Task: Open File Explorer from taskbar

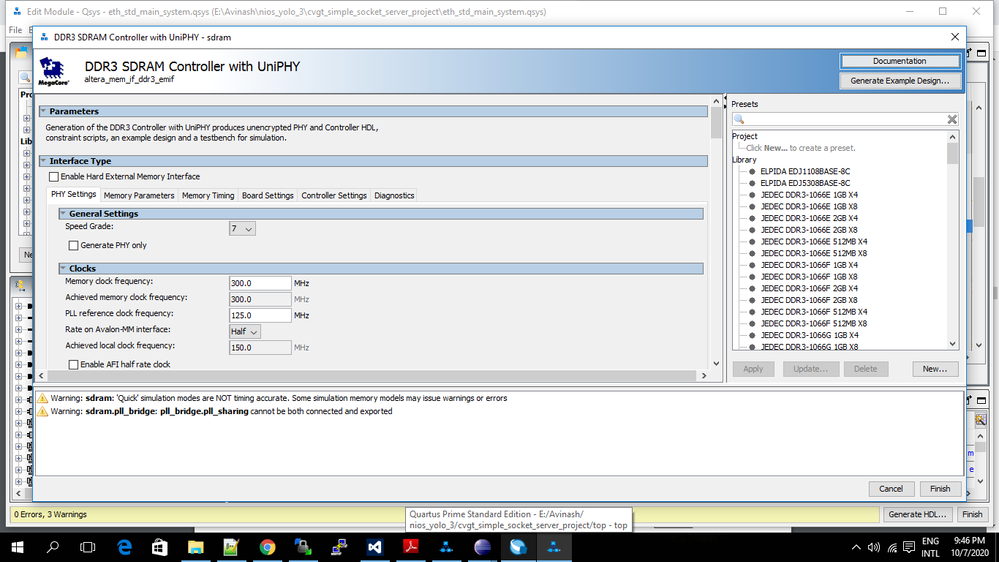Action: point(196,547)
